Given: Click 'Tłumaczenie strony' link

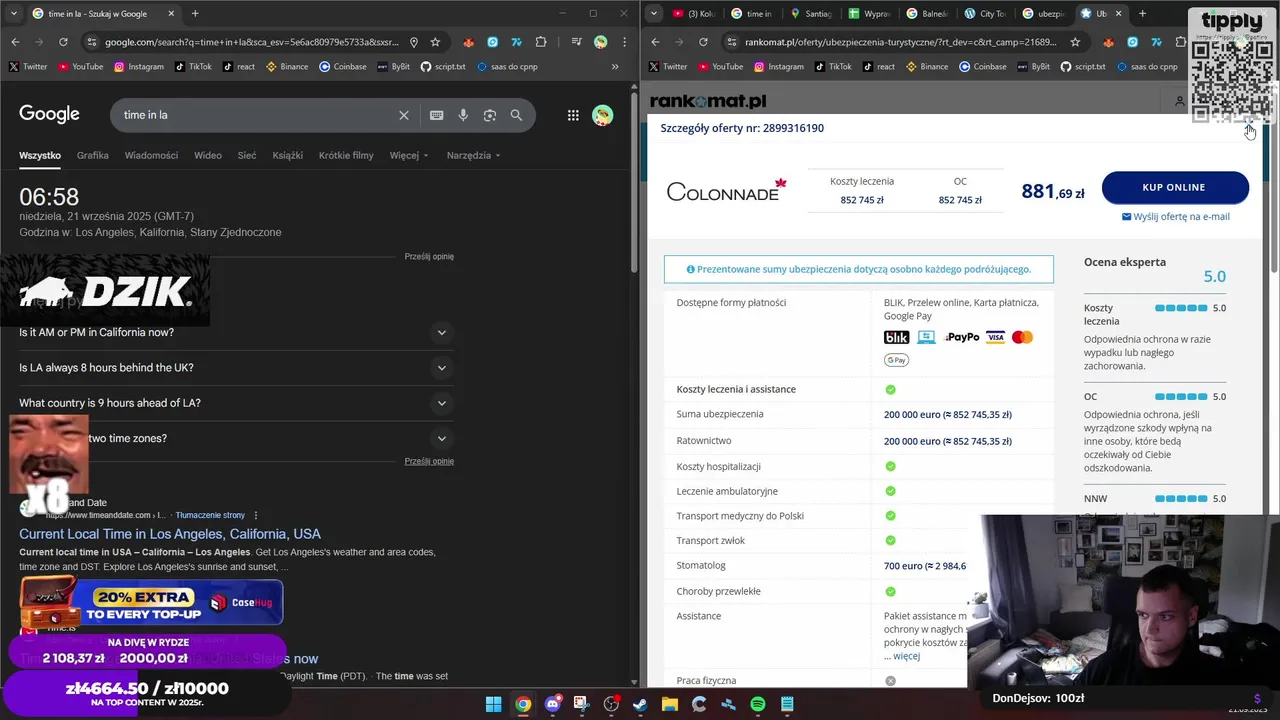Looking at the screenshot, I should [x=210, y=515].
